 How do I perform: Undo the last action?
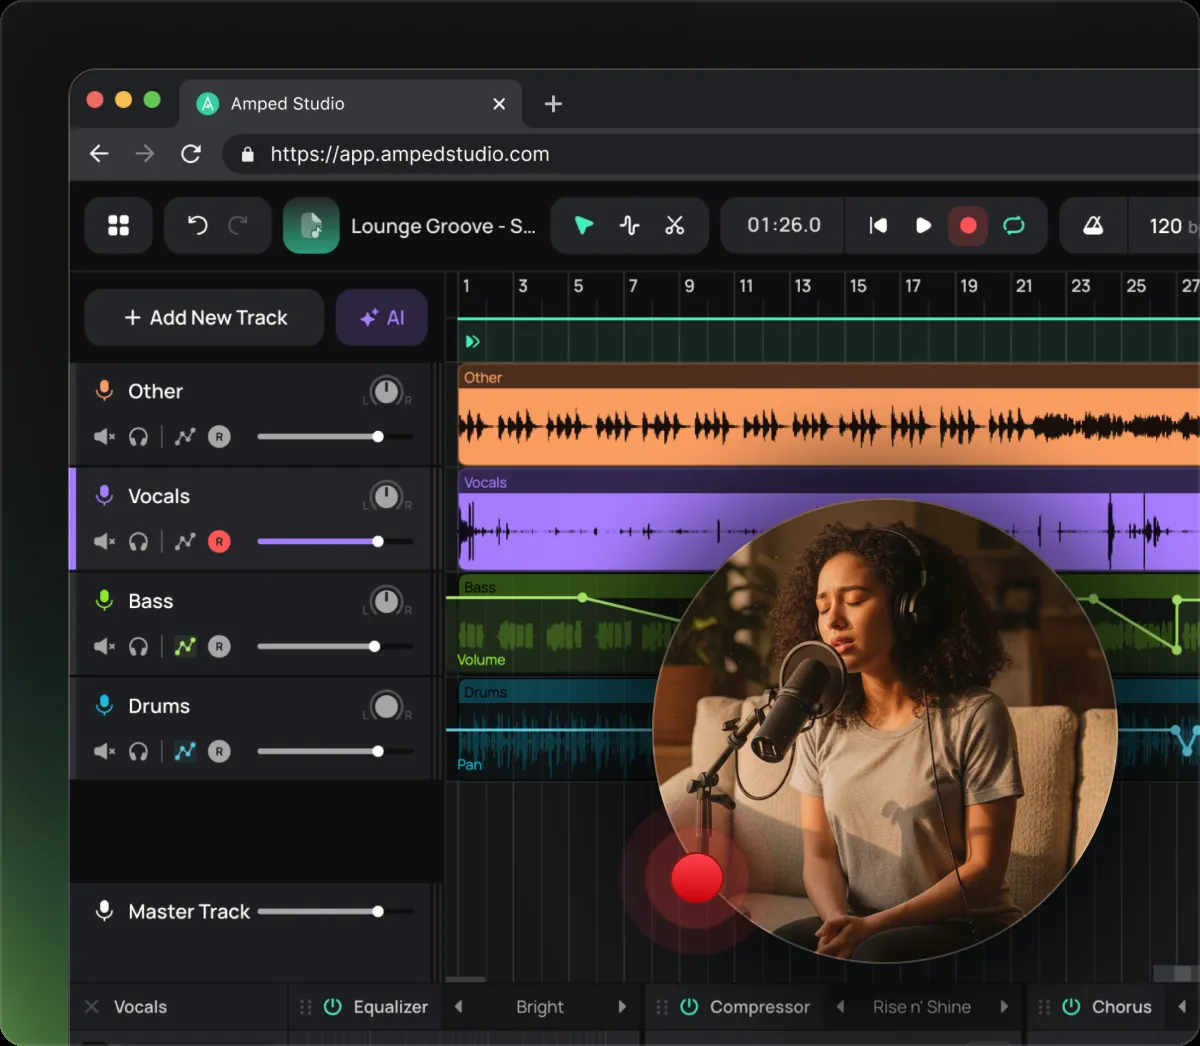[x=197, y=225]
